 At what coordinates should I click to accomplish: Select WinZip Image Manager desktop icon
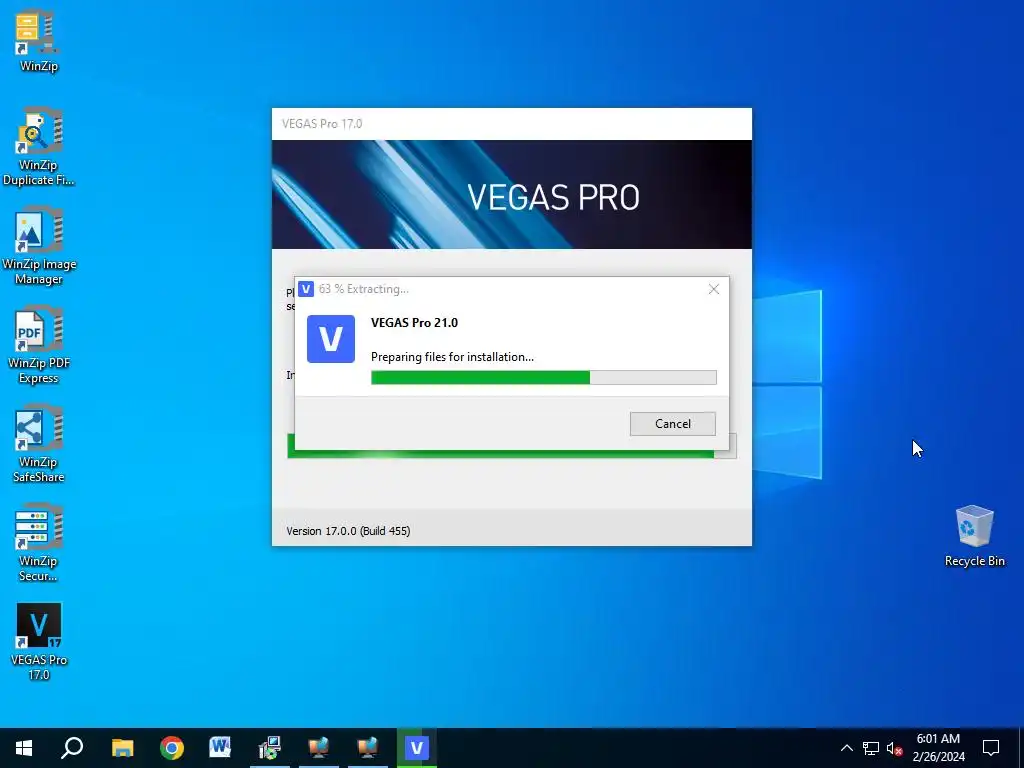tap(38, 246)
